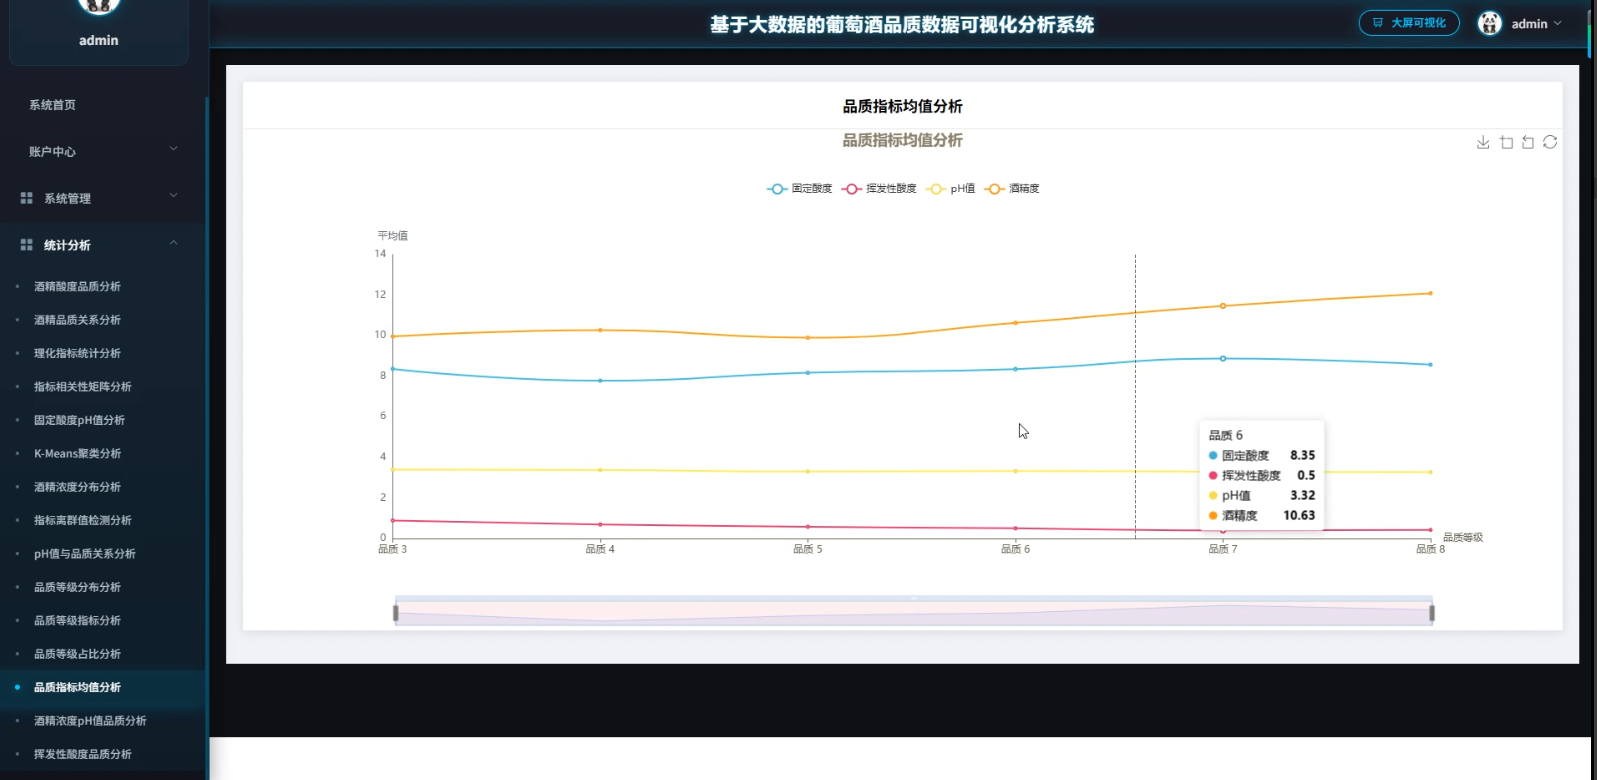Click the left handle of the data zoom slider
Image resolution: width=1597 pixels, height=780 pixels.
[x=396, y=613]
